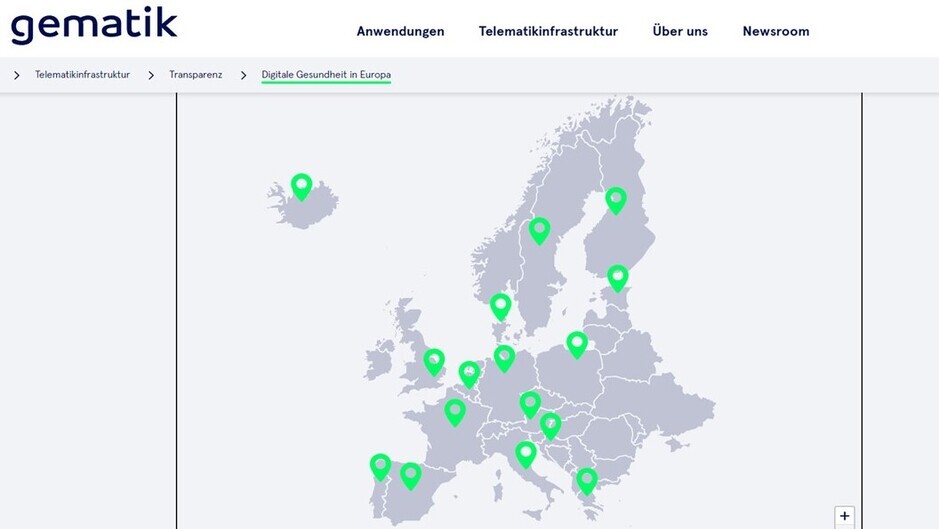The height and width of the screenshot is (529, 939).
Task: Go to the Newsroom section
Action: tap(776, 31)
